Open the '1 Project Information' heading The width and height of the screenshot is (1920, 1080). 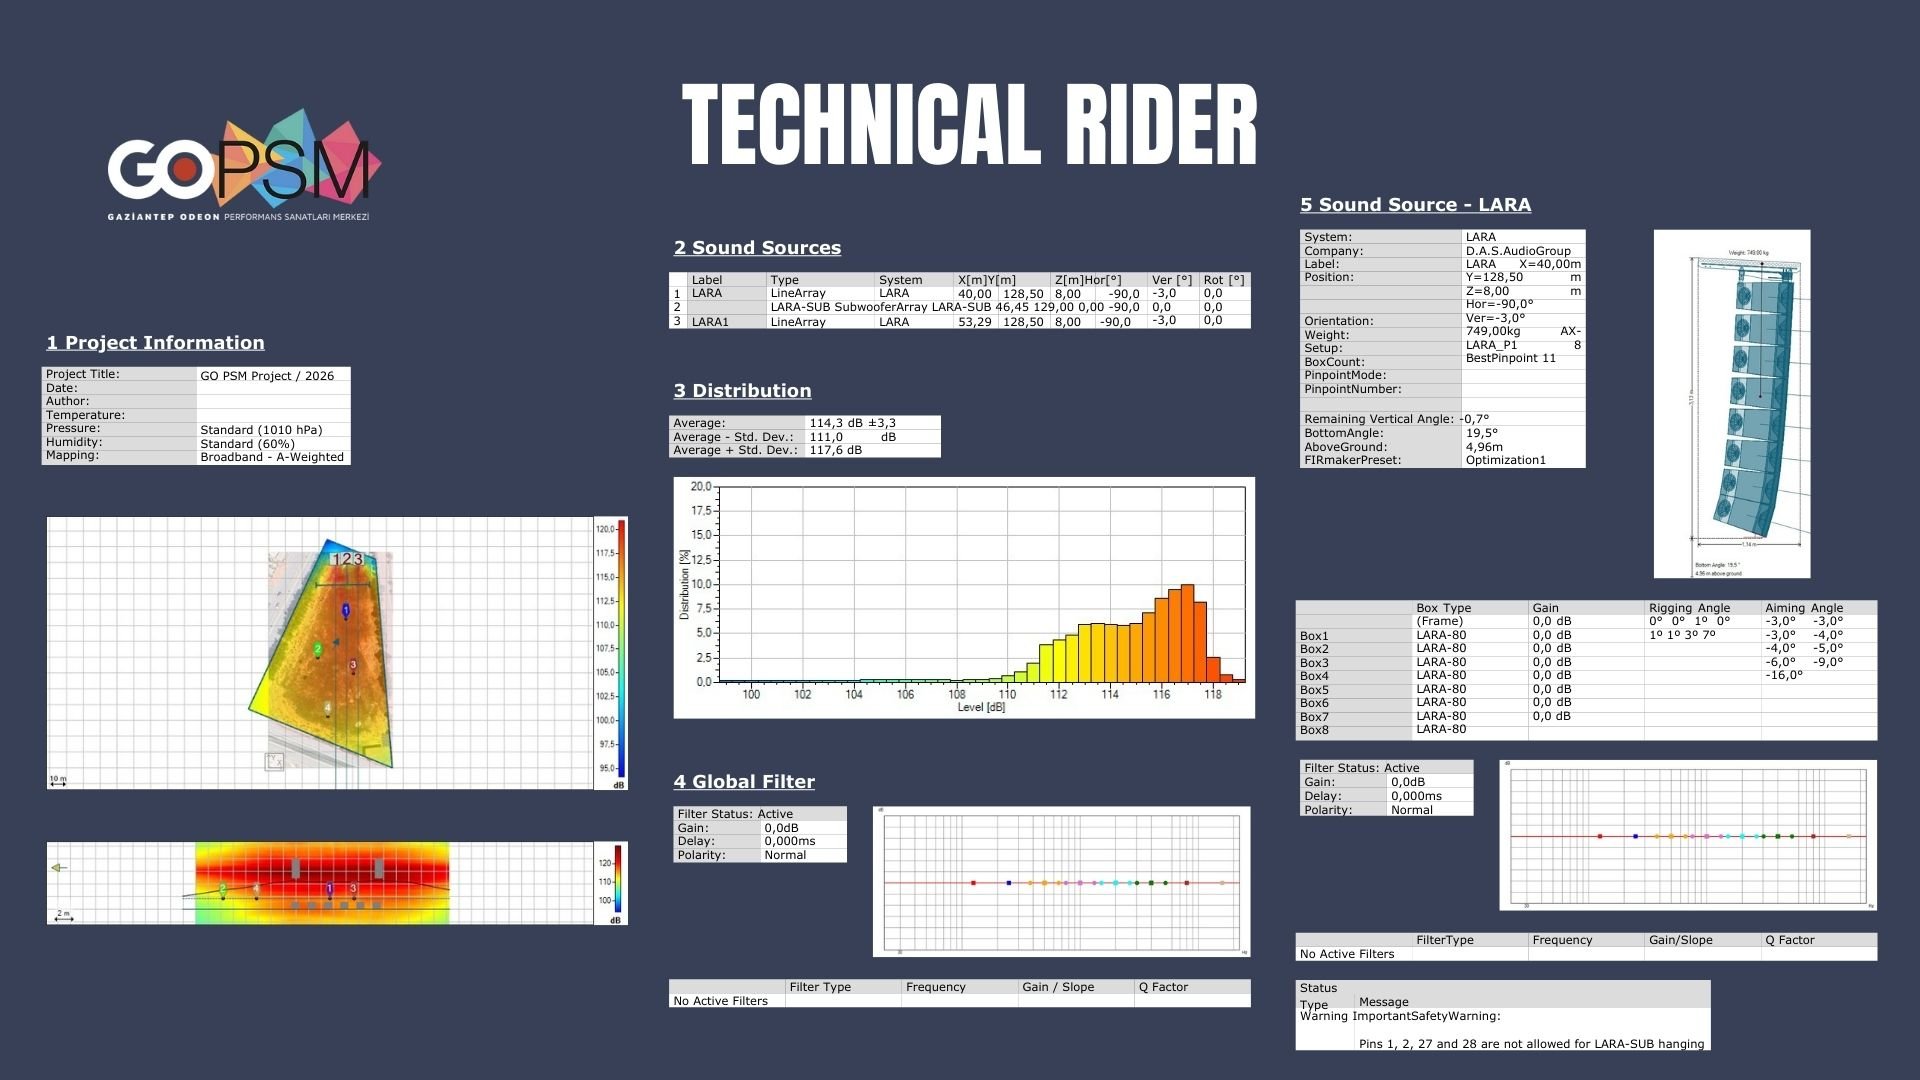tap(155, 343)
